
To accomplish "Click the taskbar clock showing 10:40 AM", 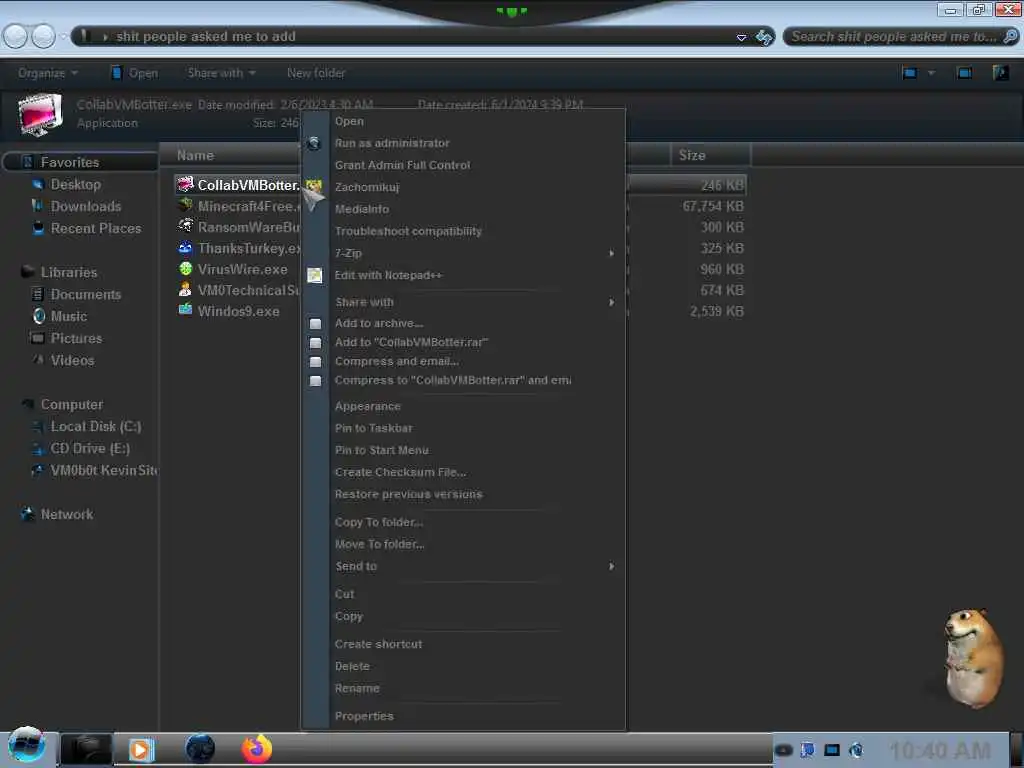I will (x=940, y=750).
